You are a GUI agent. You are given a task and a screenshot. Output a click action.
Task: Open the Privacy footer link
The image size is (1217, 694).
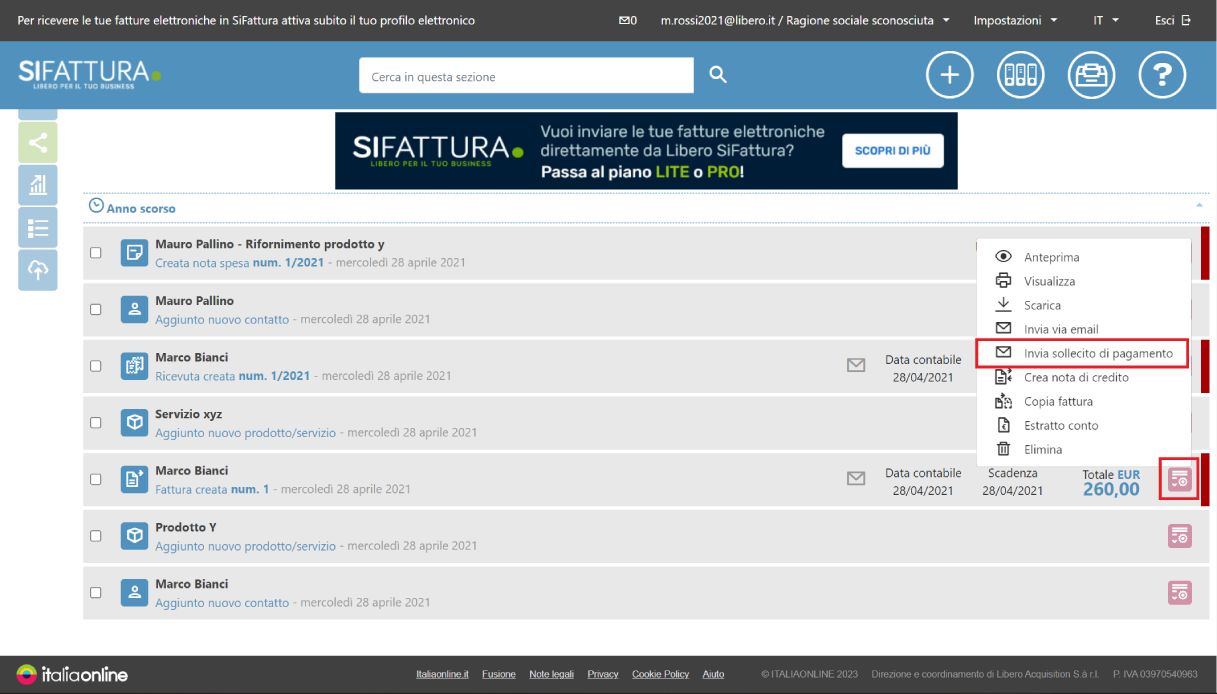603,674
